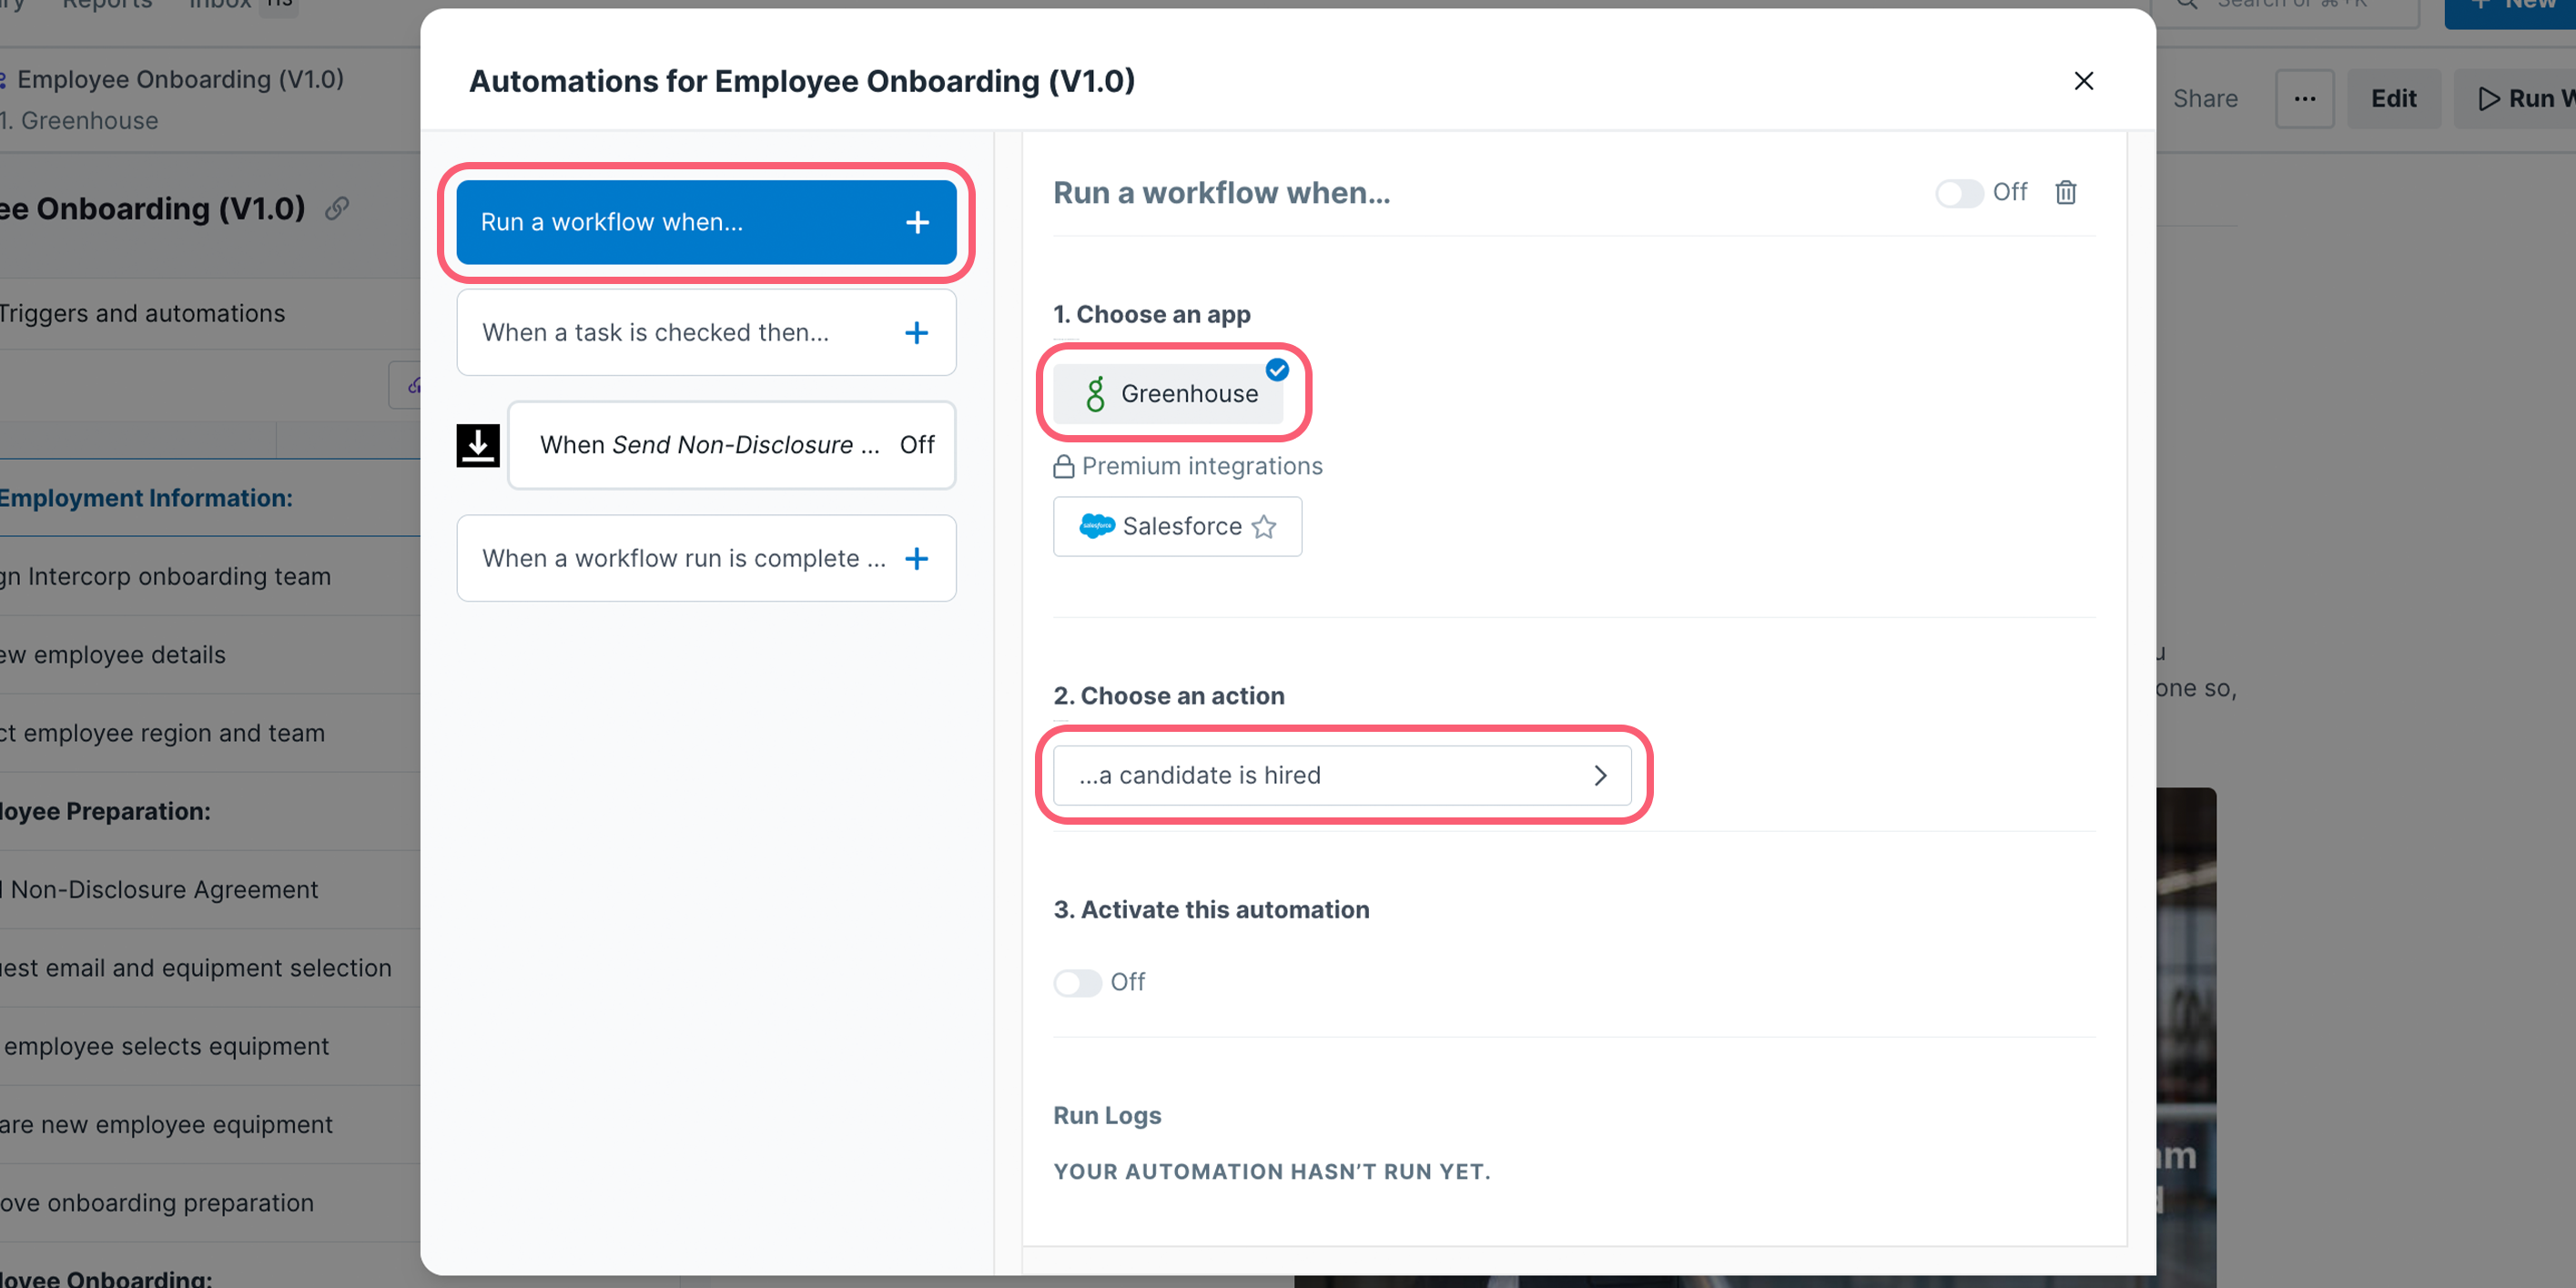Open the action selector field

coord(1341,775)
